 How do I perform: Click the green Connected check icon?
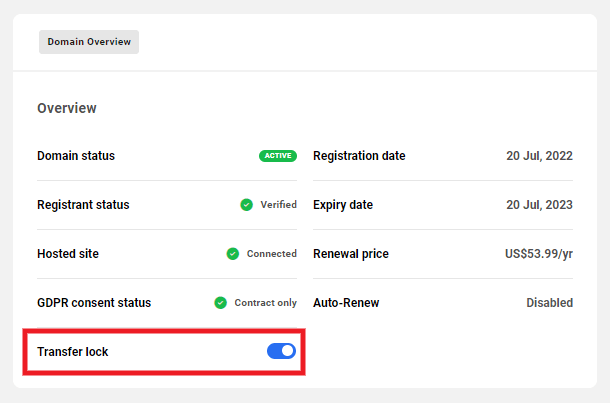coord(233,254)
